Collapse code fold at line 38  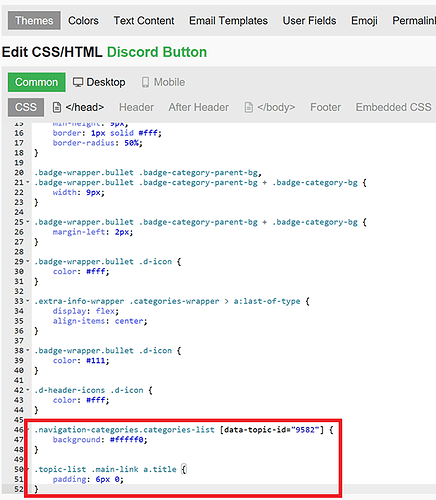click(28, 350)
